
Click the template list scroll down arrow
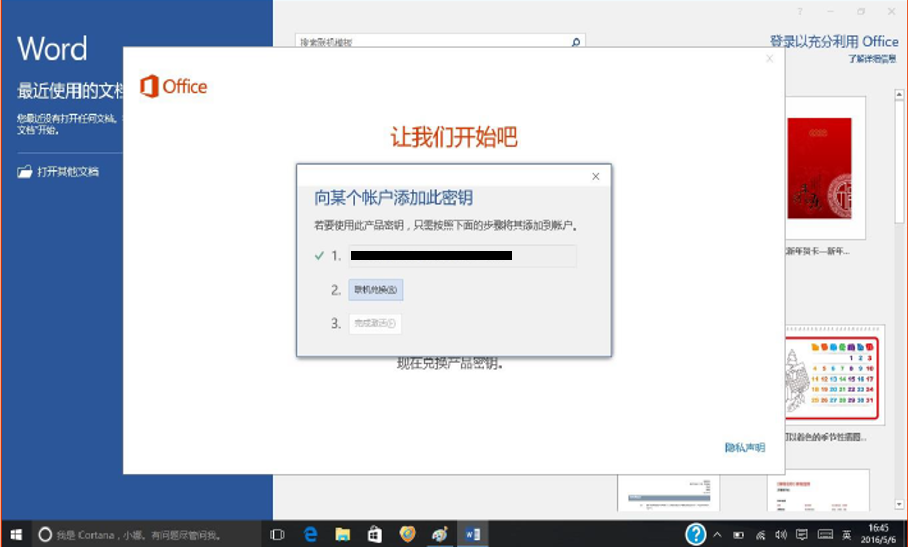click(899, 505)
